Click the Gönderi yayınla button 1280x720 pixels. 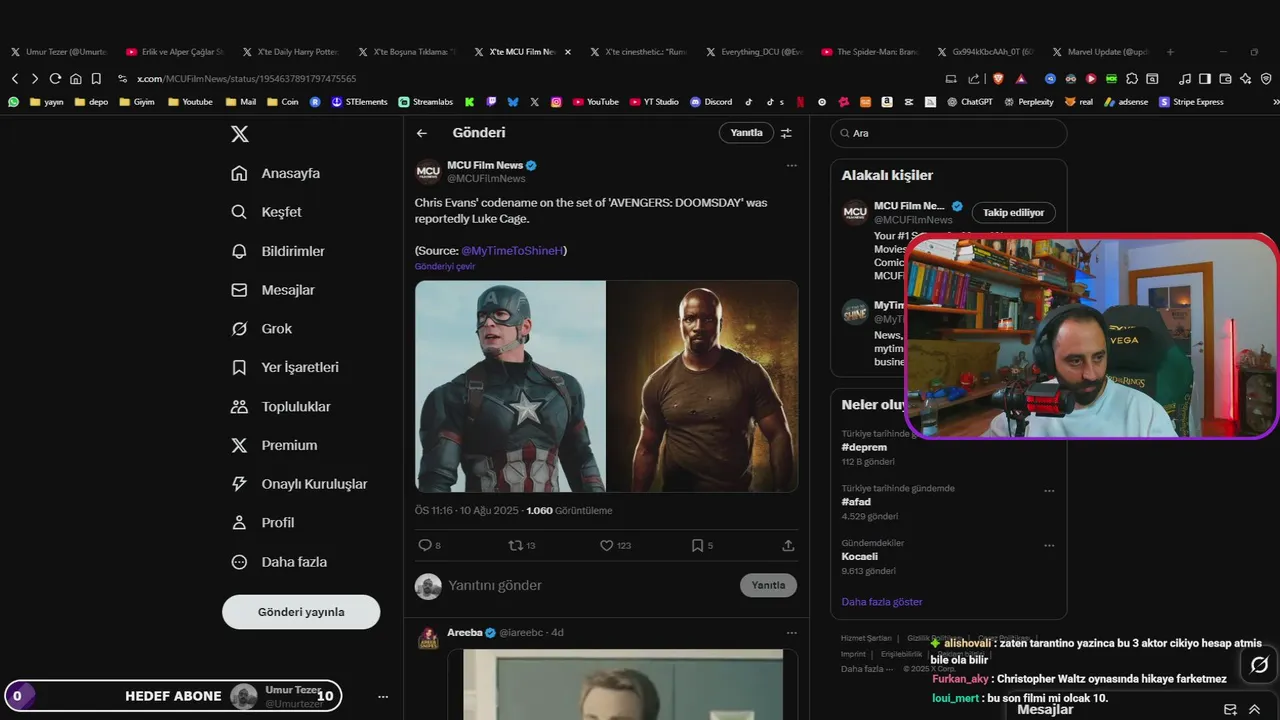(x=301, y=612)
